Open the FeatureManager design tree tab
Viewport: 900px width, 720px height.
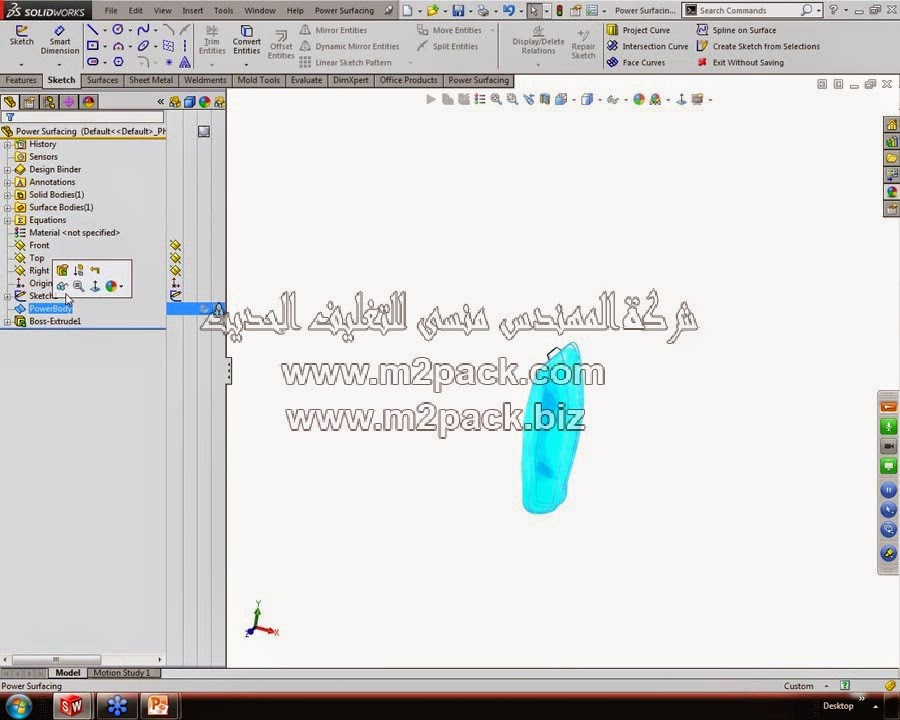(10, 102)
